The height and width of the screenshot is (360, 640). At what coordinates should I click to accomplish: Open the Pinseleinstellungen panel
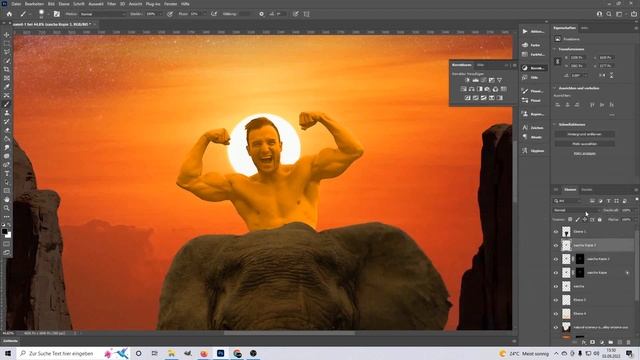534,91
